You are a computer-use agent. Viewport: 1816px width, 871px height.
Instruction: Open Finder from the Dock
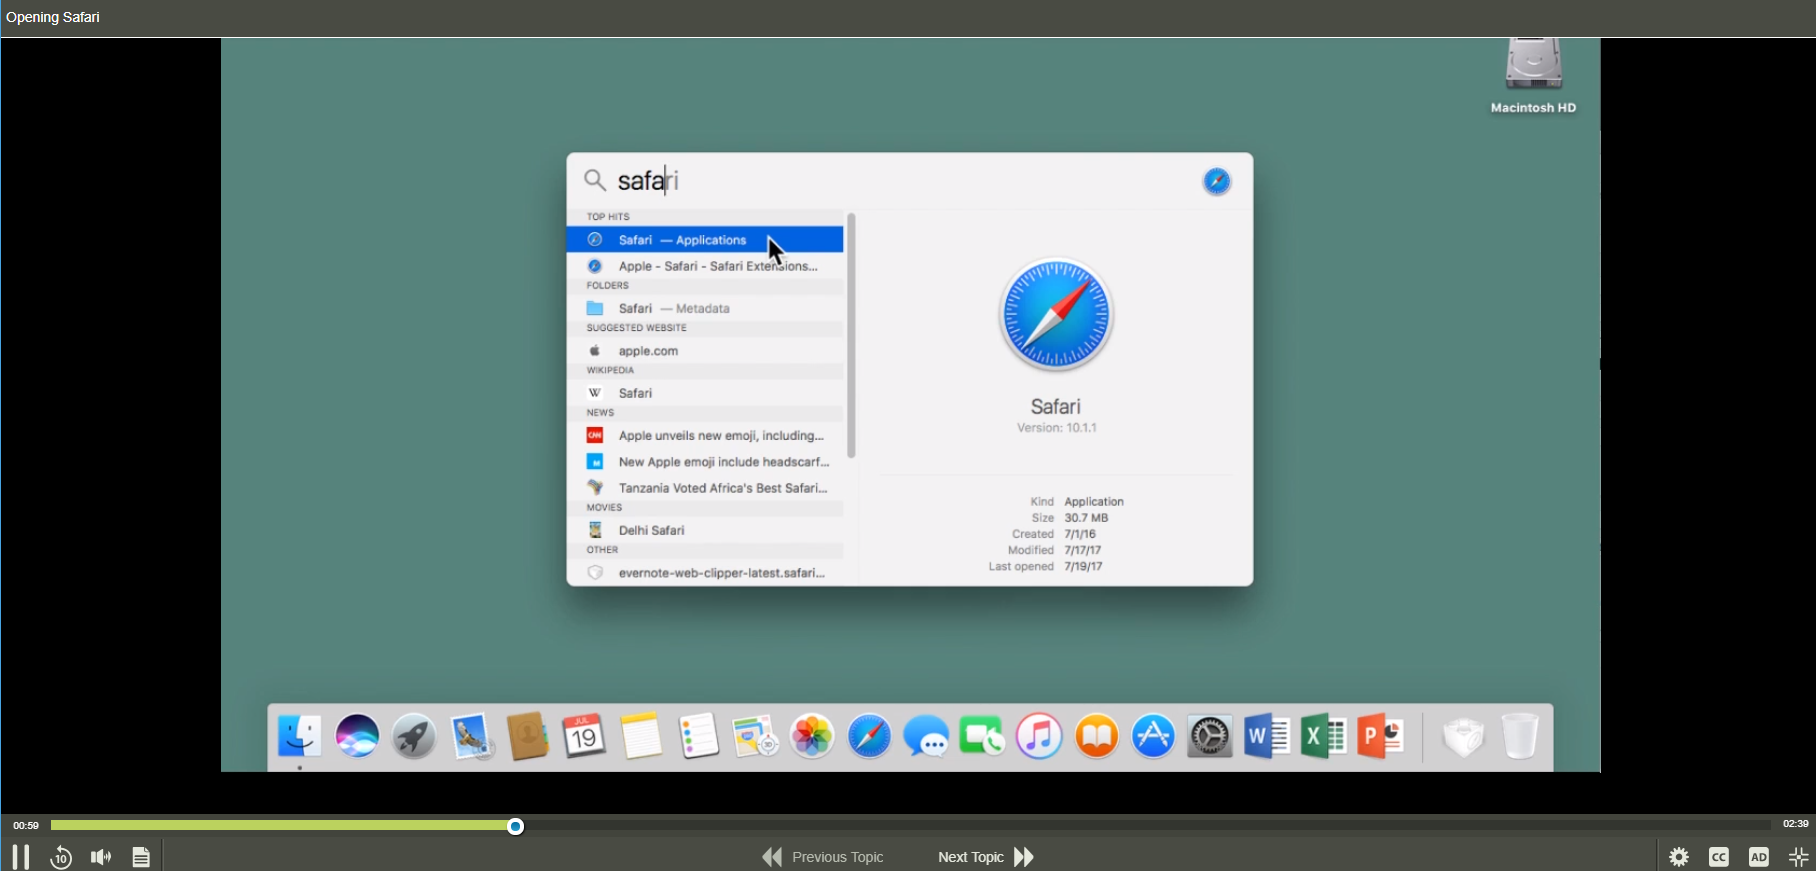pos(299,738)
